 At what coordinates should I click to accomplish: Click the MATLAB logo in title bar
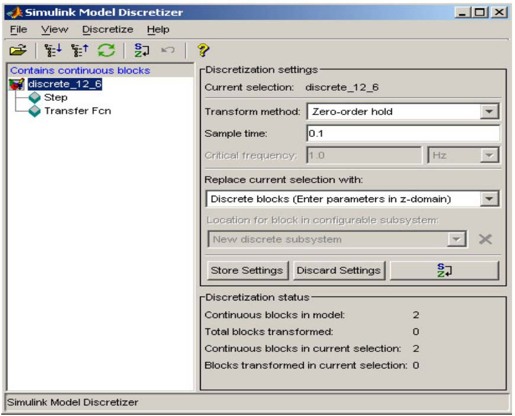coord(15,13)
